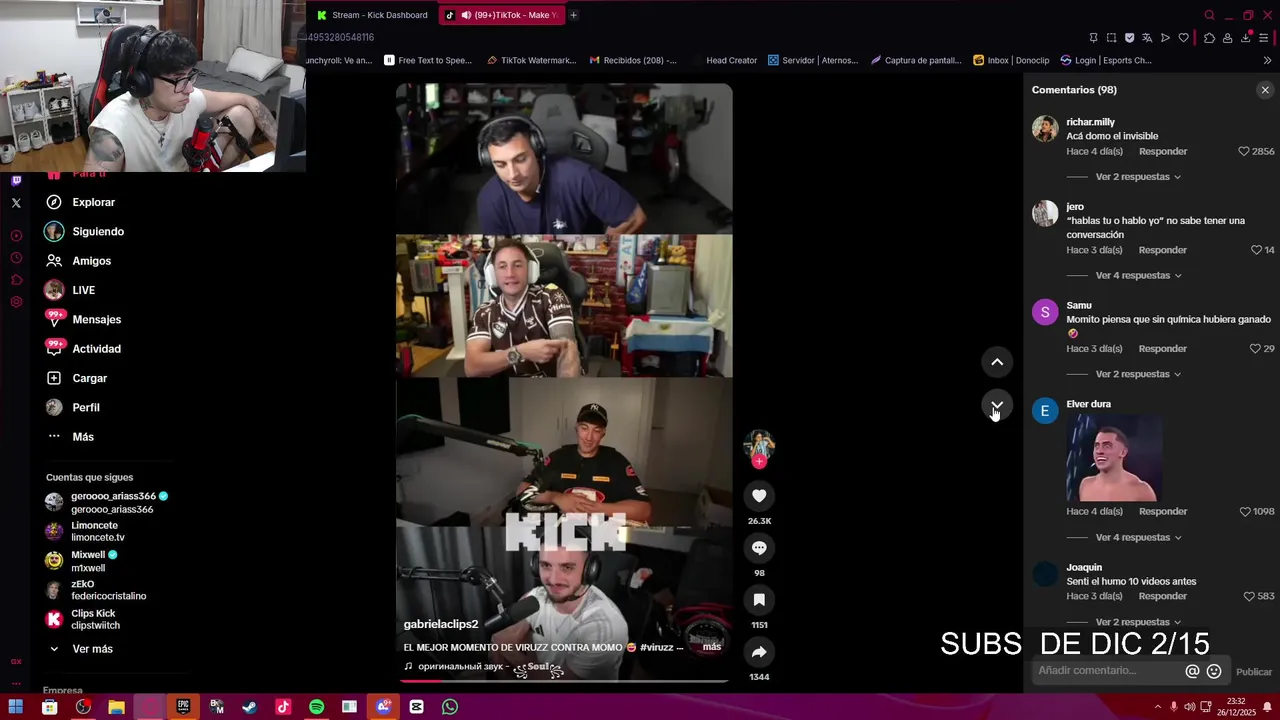Viewport: 1280px width, 720px height.
Task: Open Amigos section
Action: (79, 261)
